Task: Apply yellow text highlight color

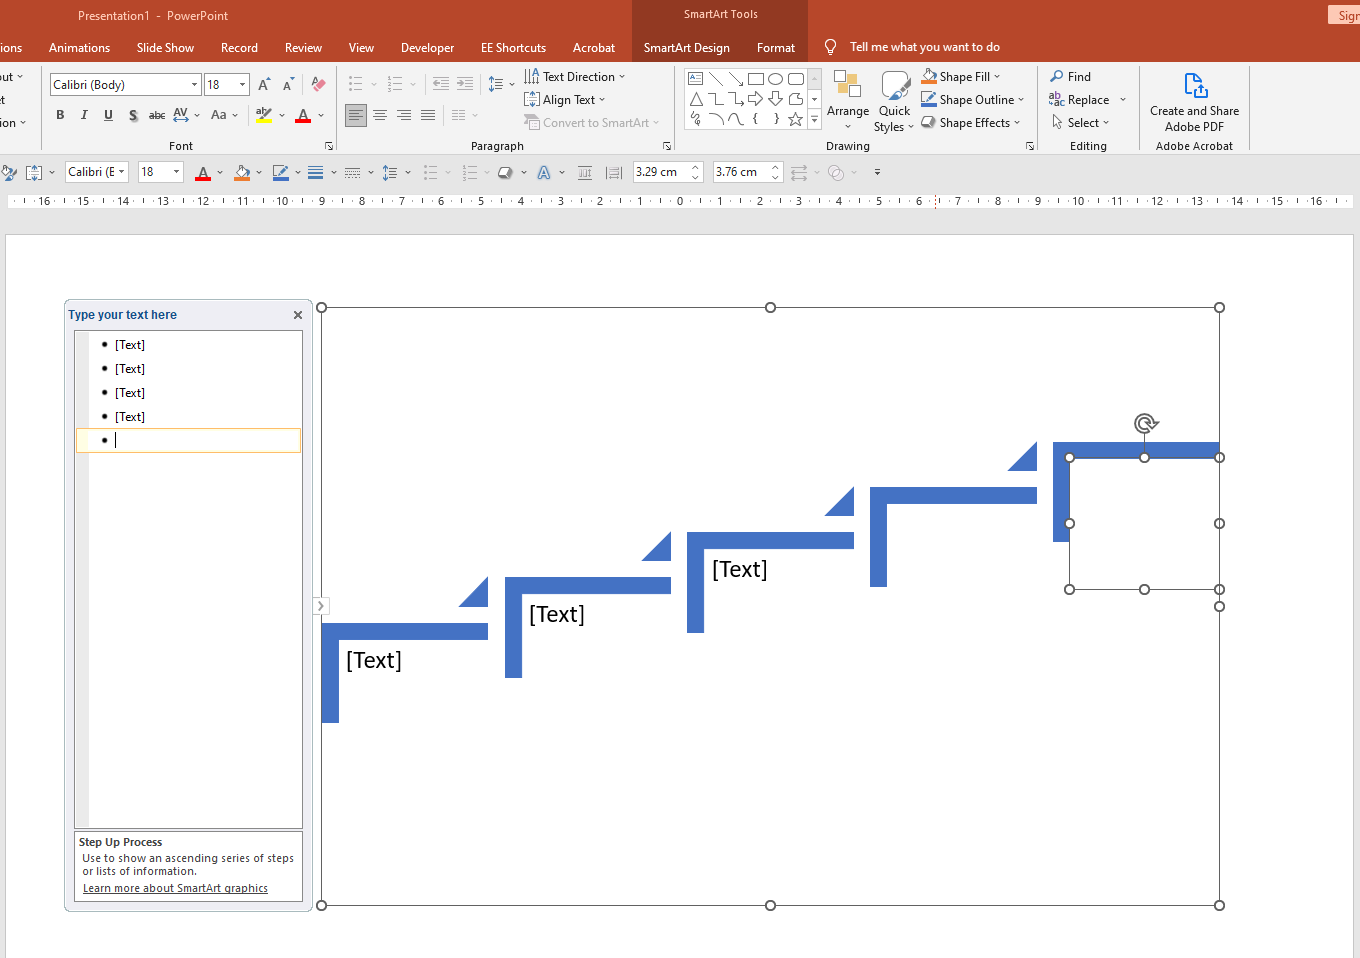Action: [x=264, y=115]
